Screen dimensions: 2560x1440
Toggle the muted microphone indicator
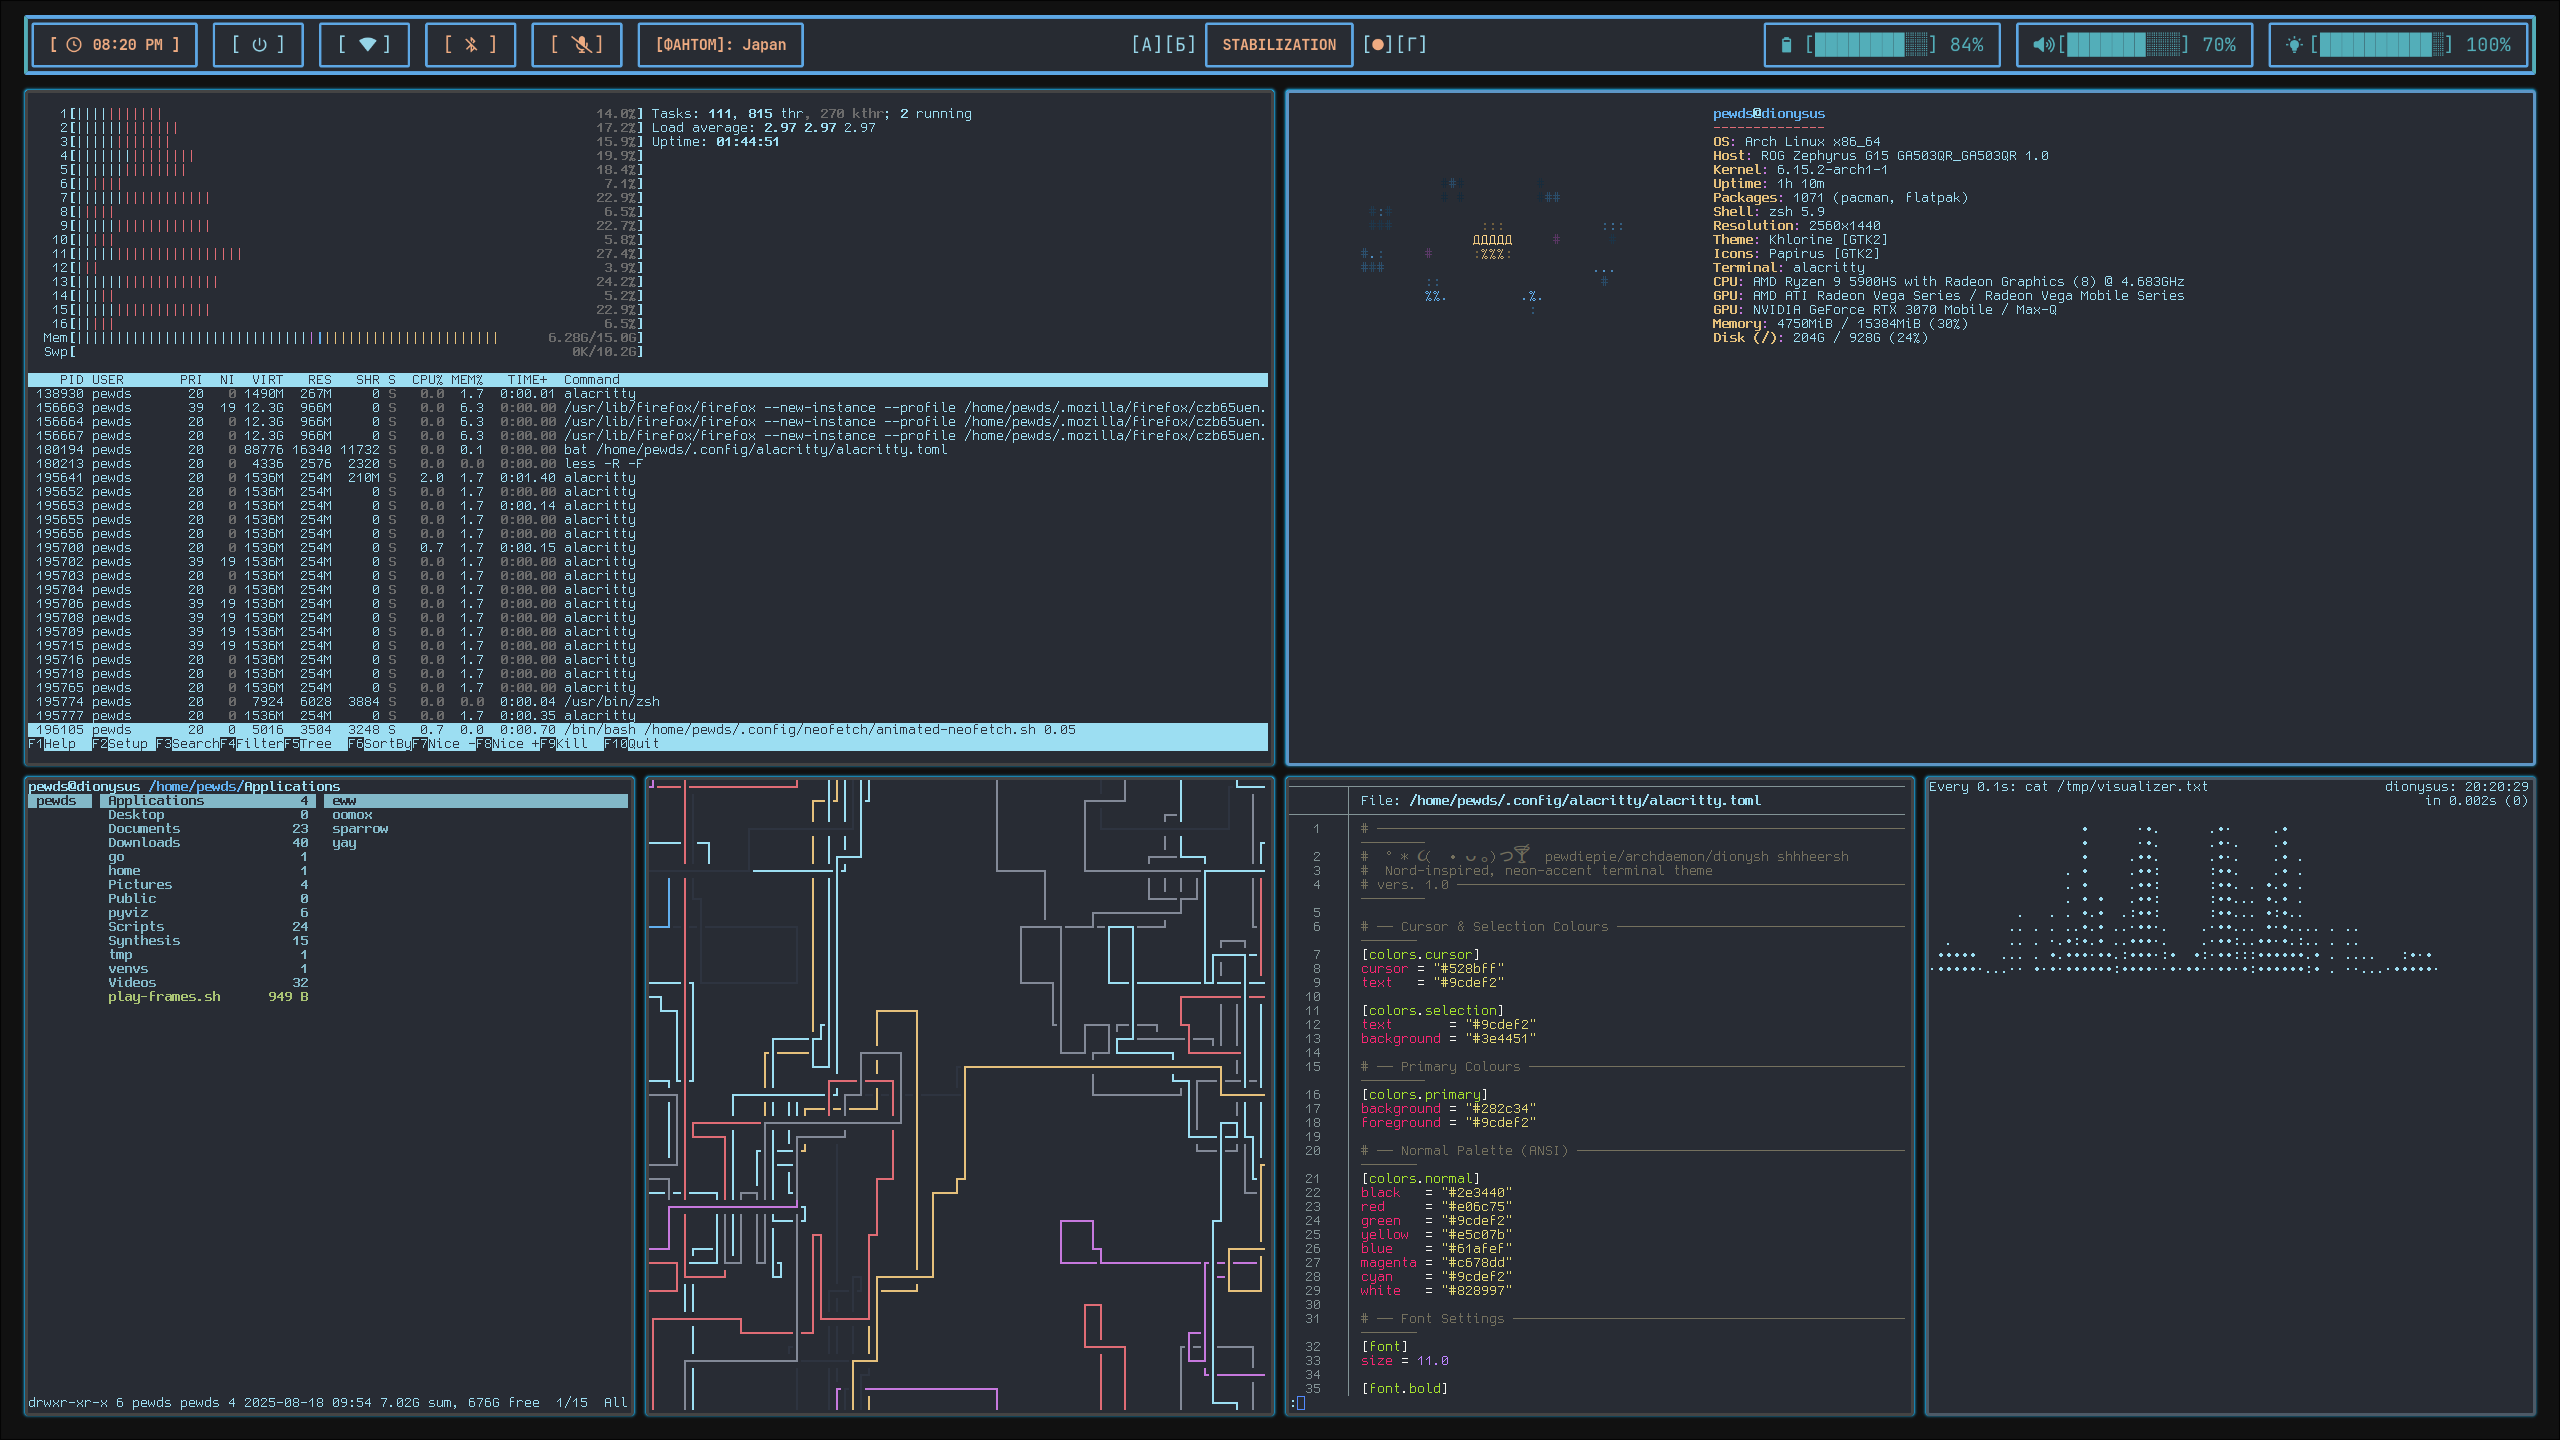coord(576,45)
